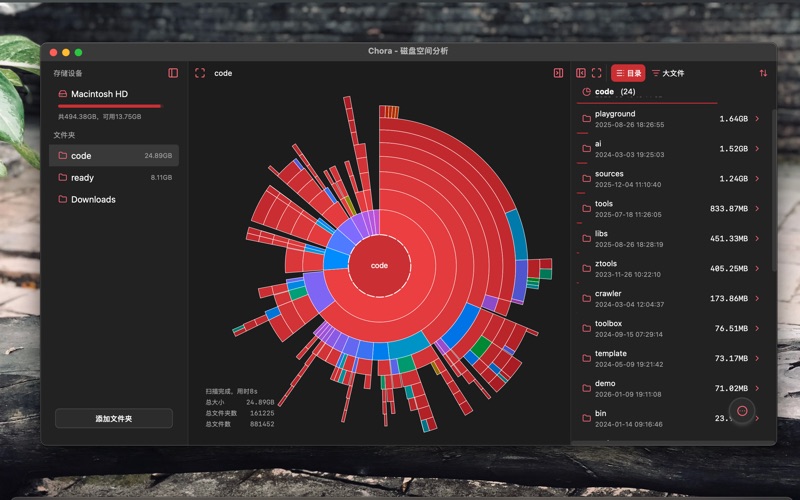800x500 pixels.
Task: Click the panel-left icon in right list toolbar
Action: [581, 73]
